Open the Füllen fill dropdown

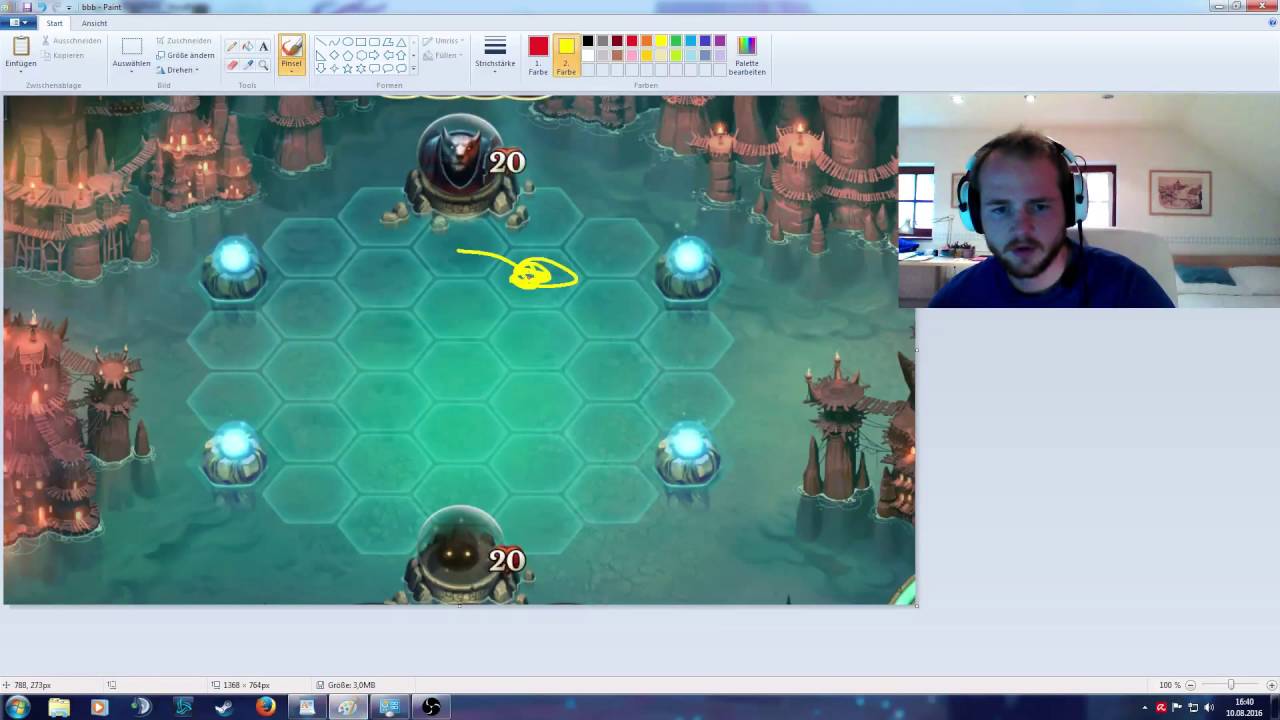pos(441,55)
